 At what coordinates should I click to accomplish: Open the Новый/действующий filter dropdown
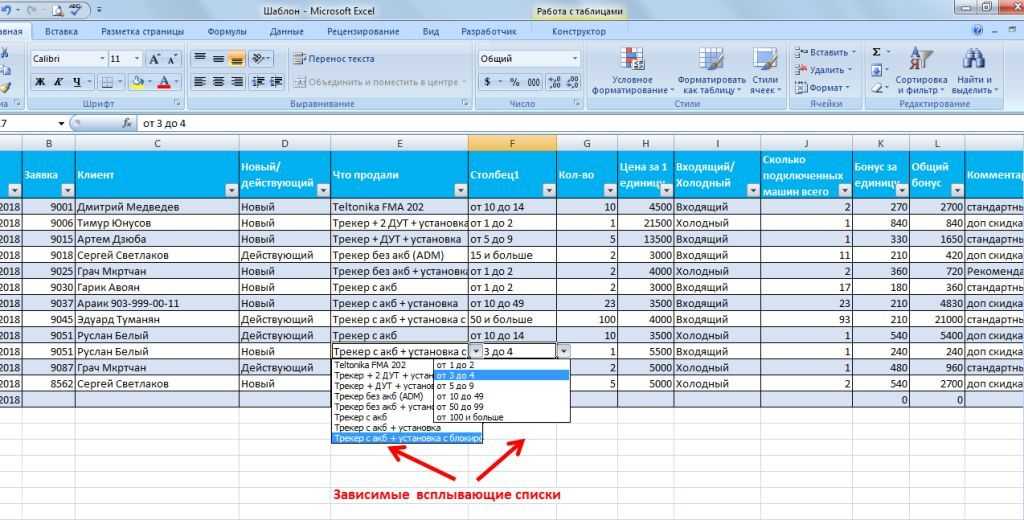[x=323, y=190]
